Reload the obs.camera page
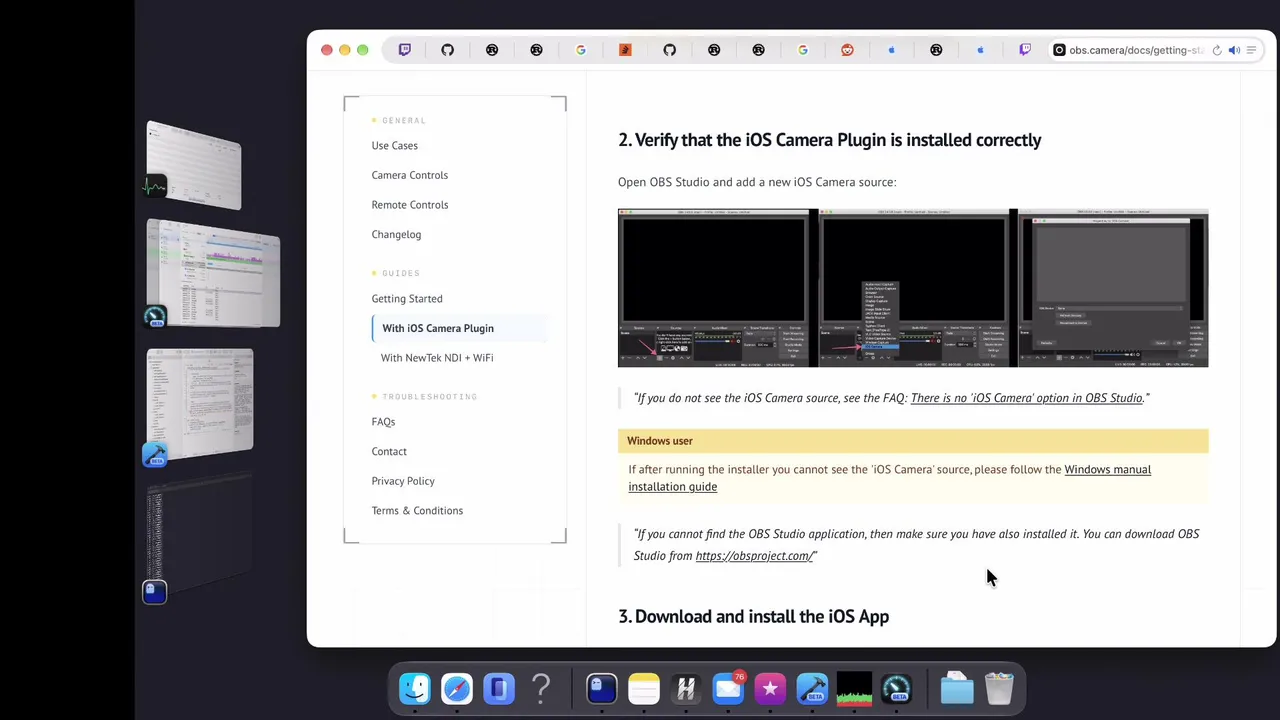 pos(1217,50)
